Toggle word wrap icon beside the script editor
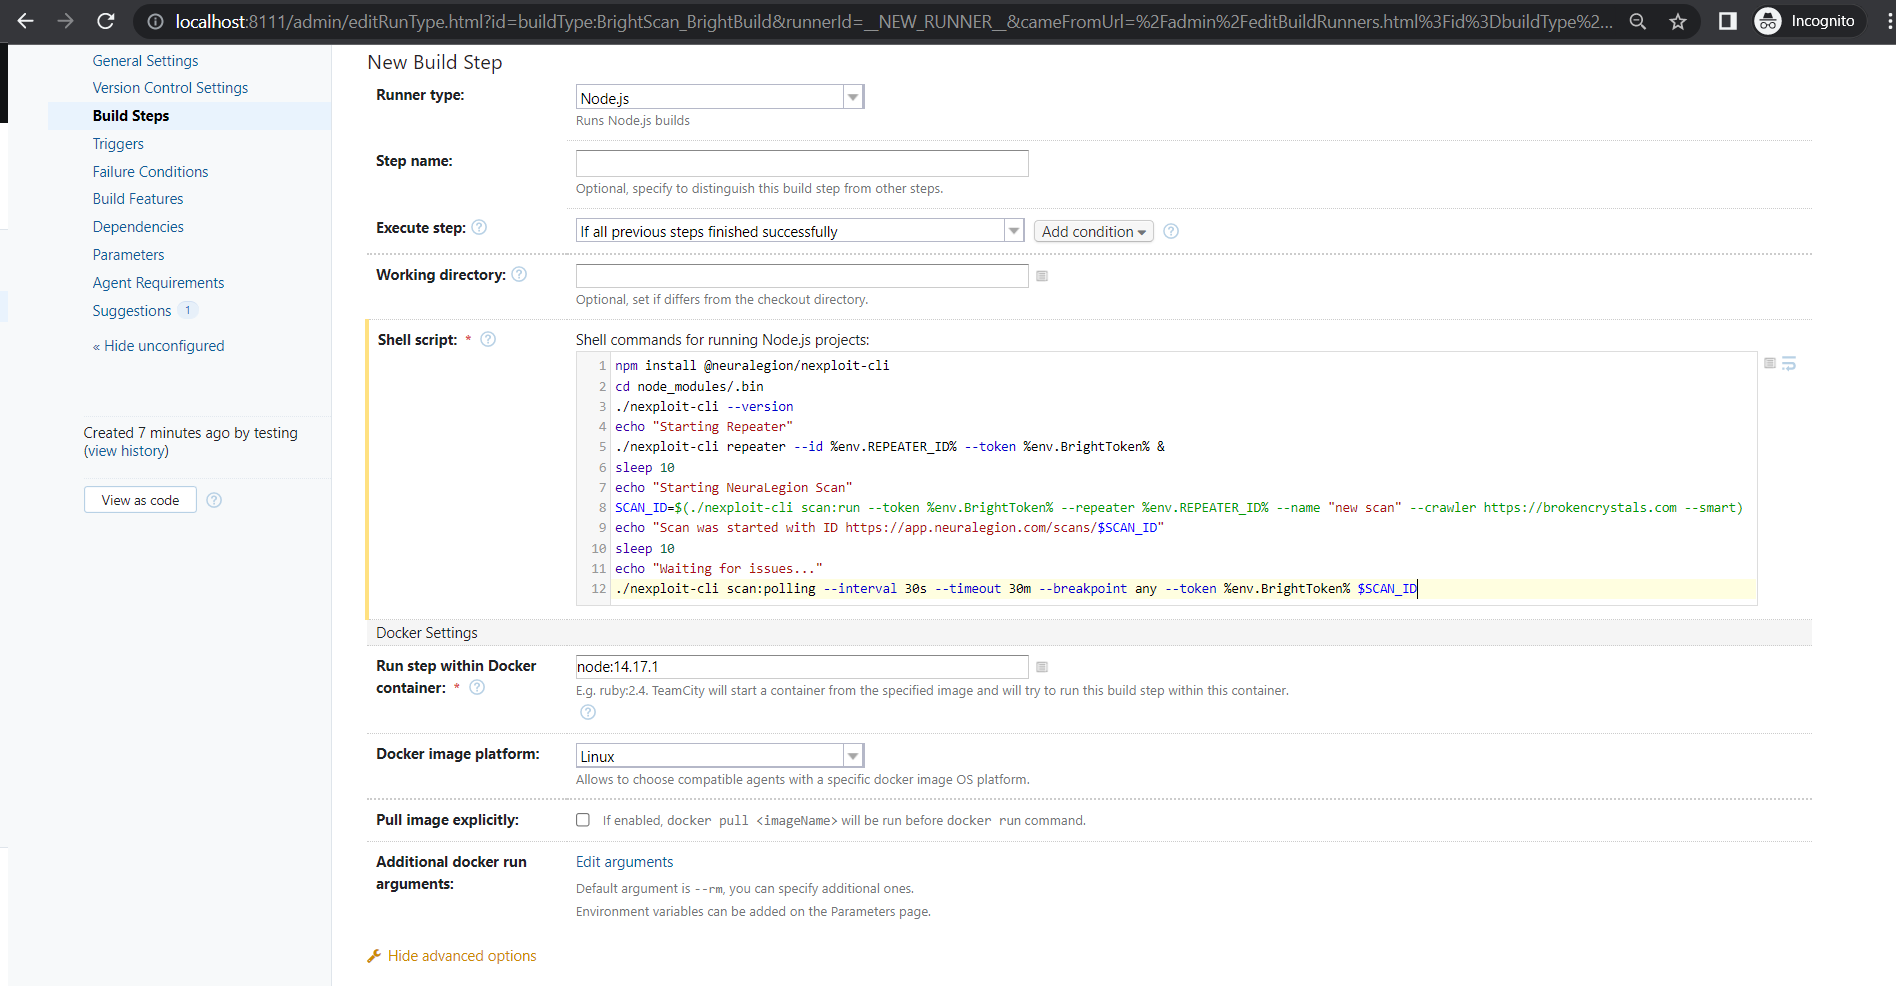 tap(1789, 363)
